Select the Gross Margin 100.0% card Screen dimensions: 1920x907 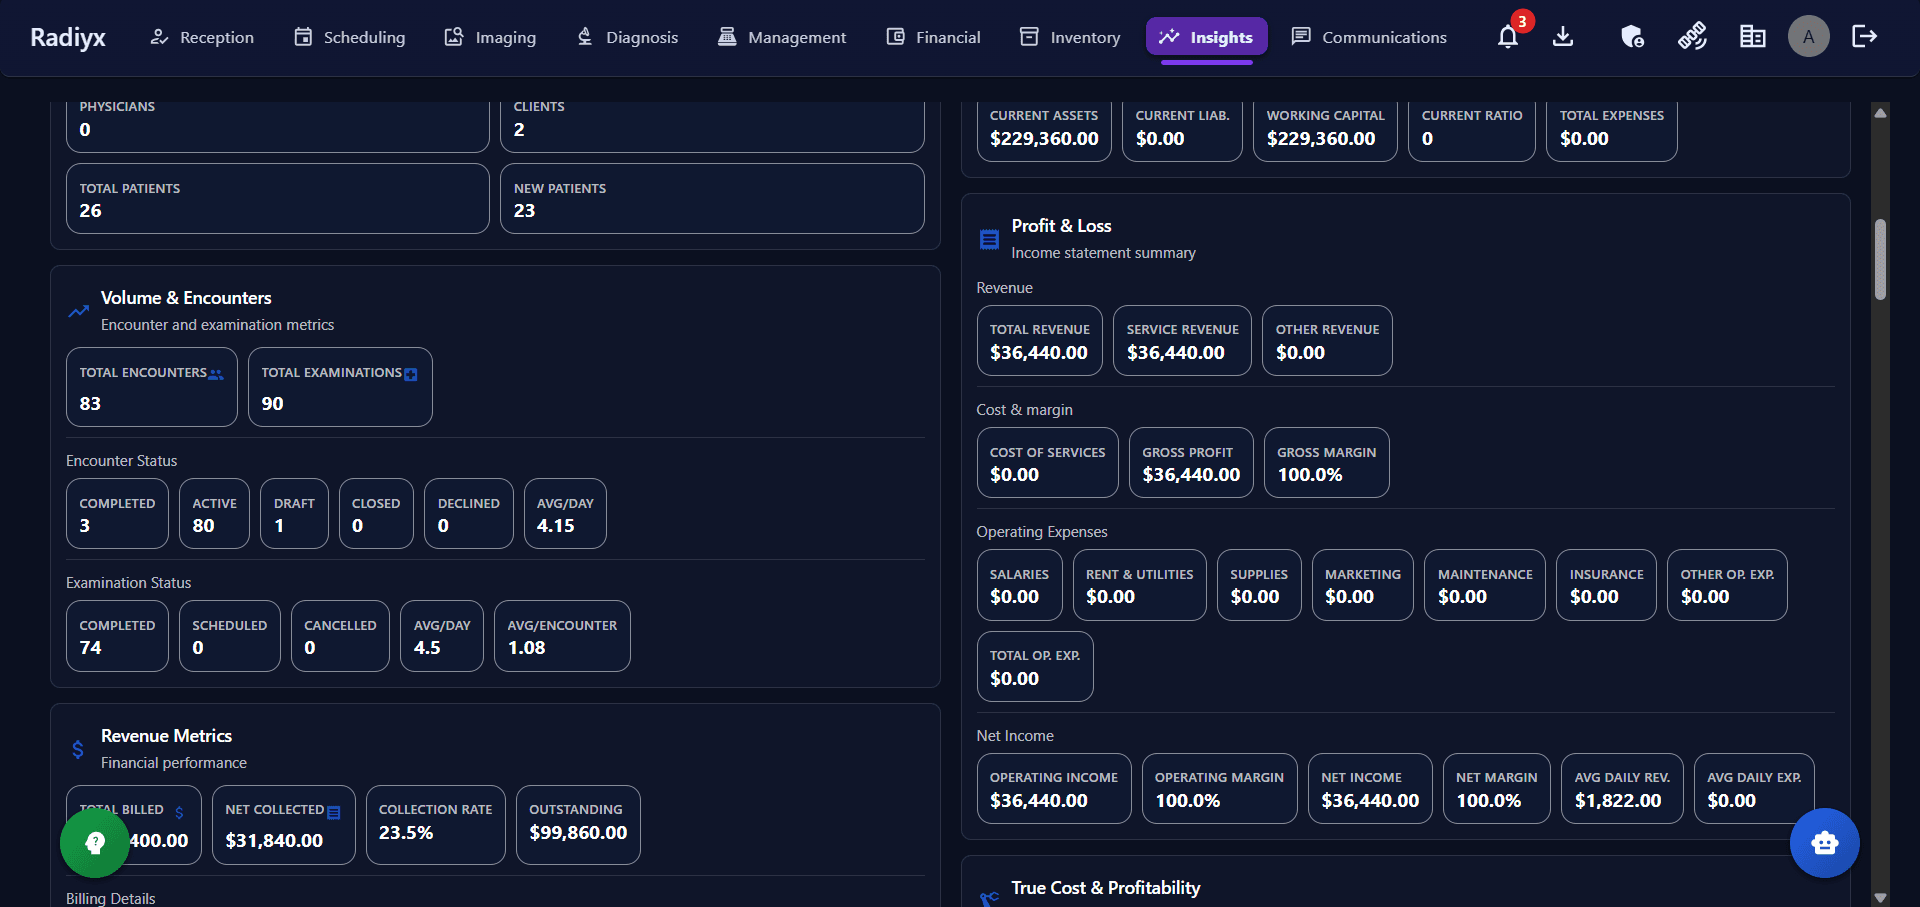click(1327, 463)
